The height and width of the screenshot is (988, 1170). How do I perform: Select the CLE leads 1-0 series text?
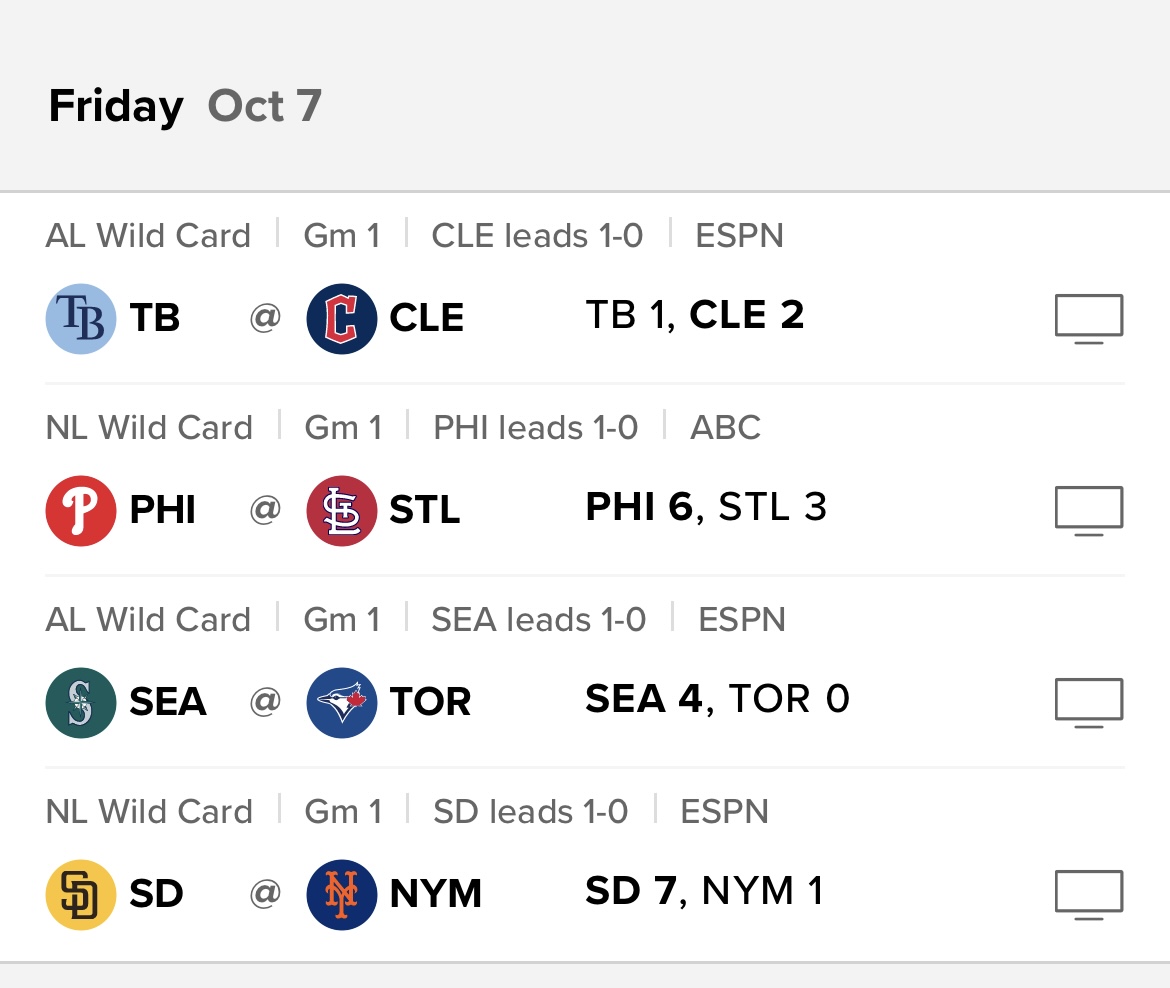(x=537, y=236)
